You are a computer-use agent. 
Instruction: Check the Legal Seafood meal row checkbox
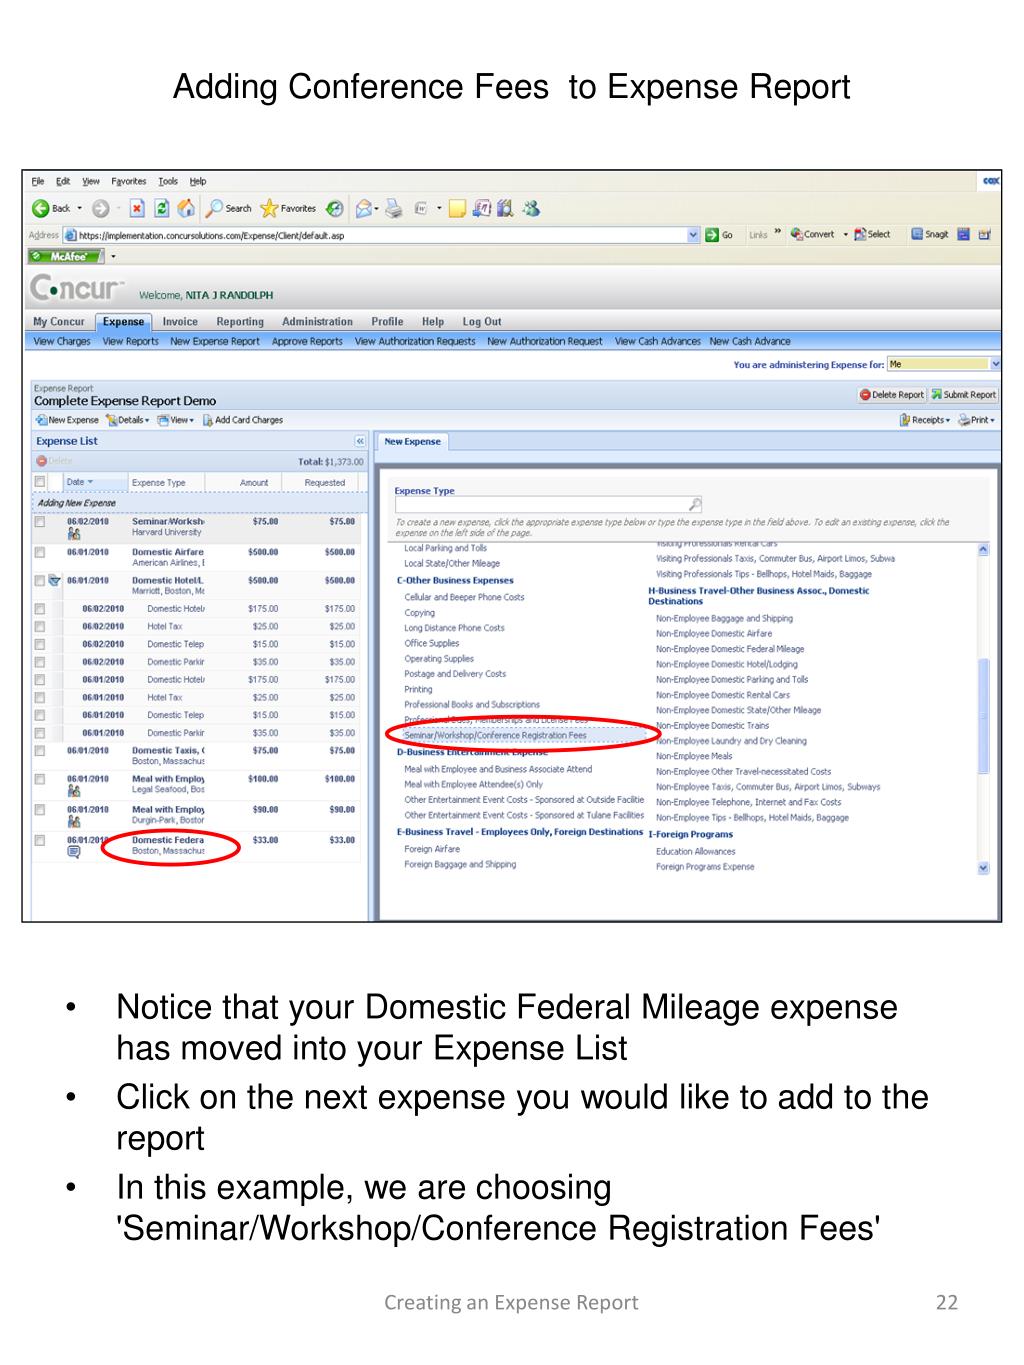40,779
